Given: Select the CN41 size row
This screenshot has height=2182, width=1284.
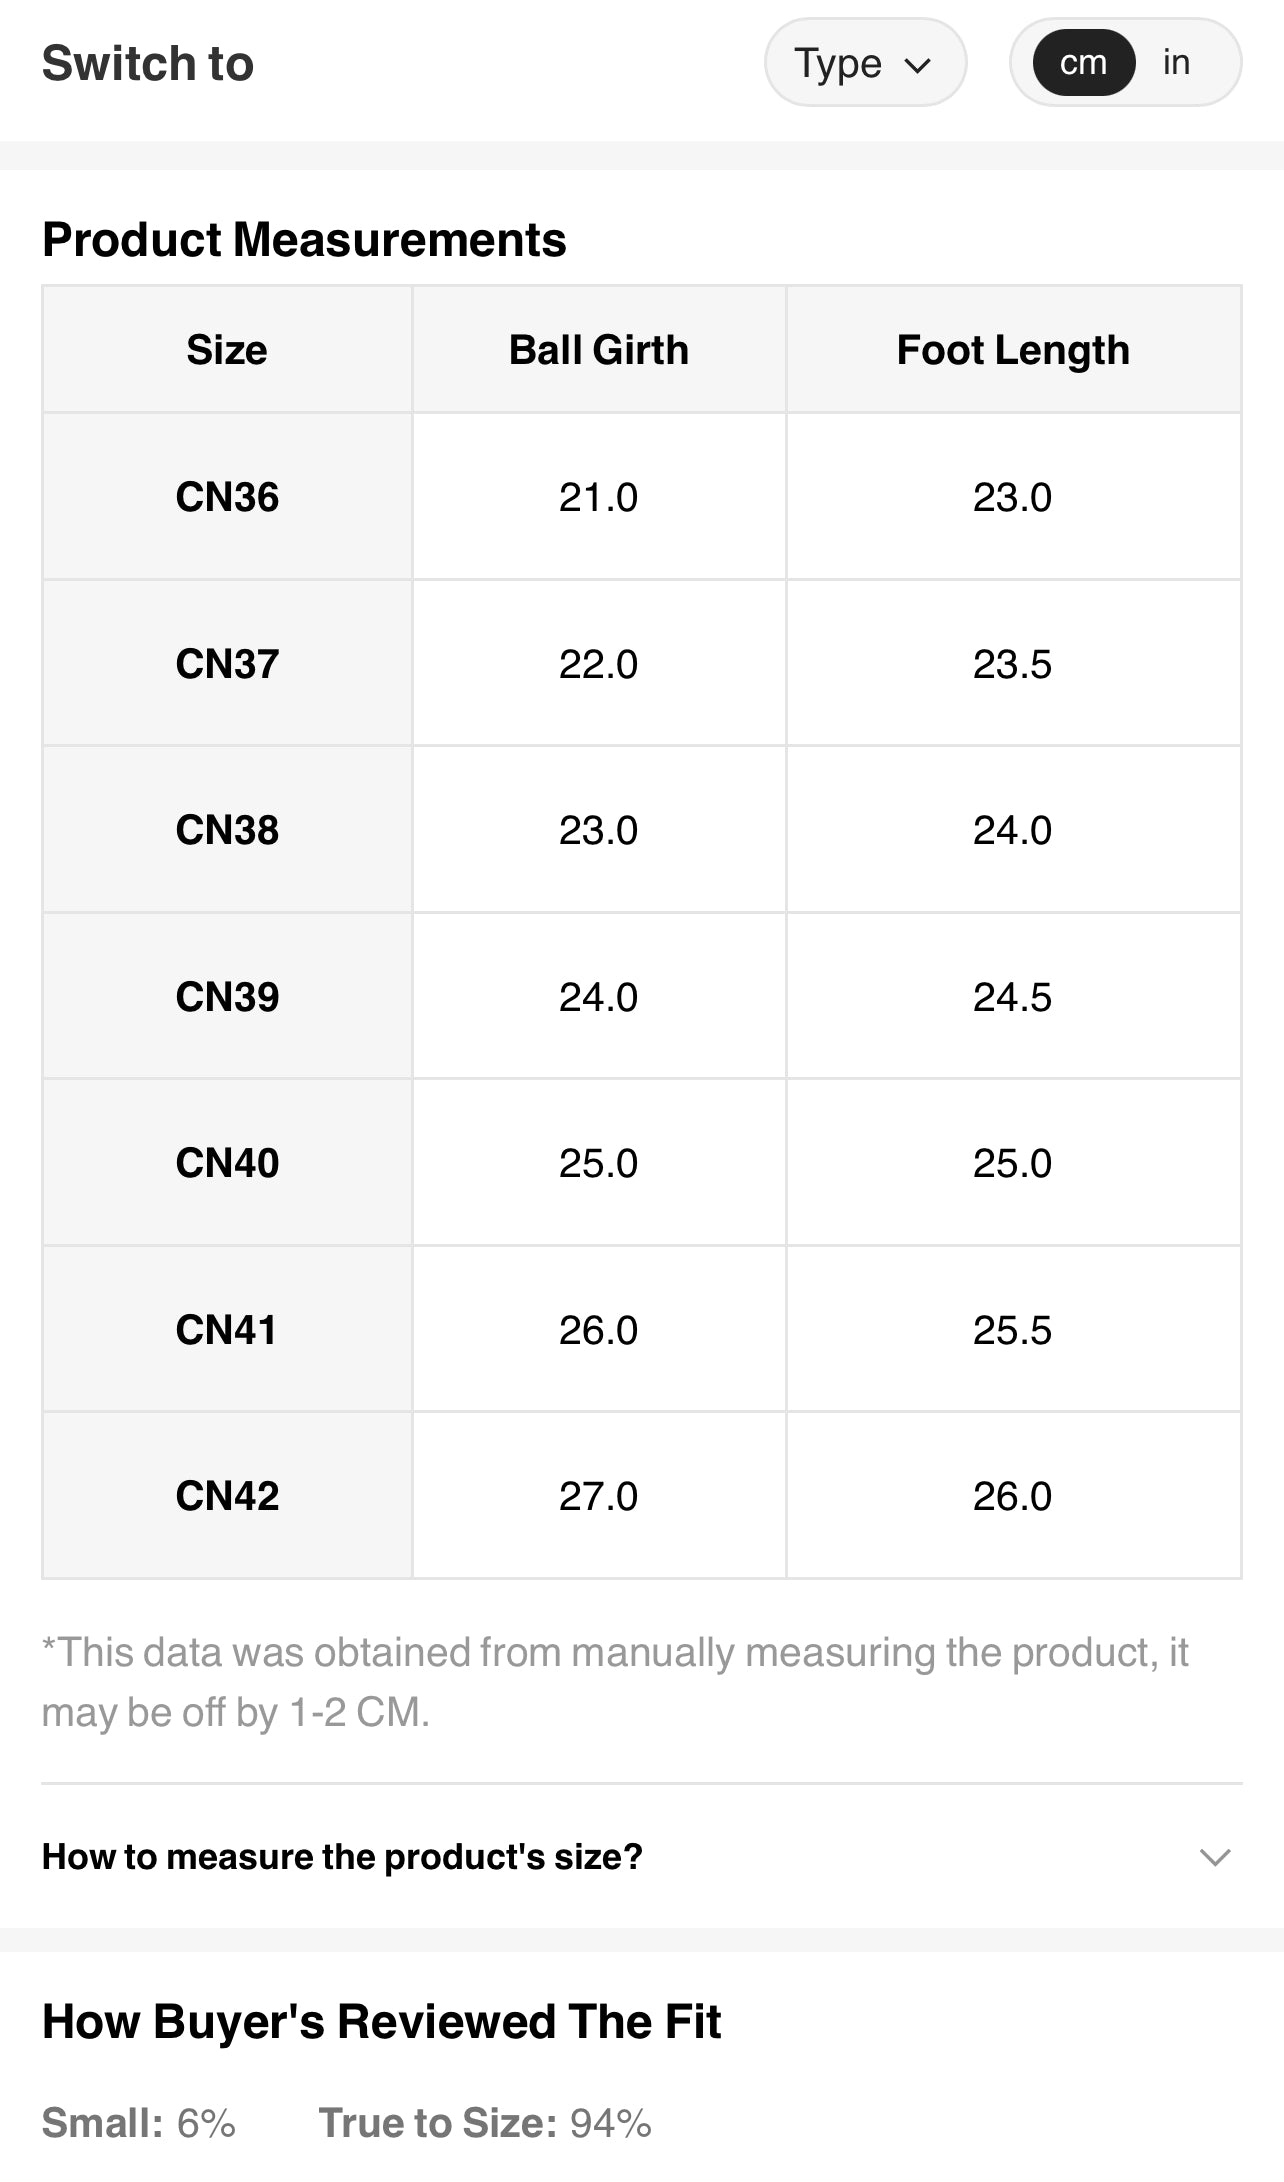Looking at the screenshot, I should [x=227, y=1330].
